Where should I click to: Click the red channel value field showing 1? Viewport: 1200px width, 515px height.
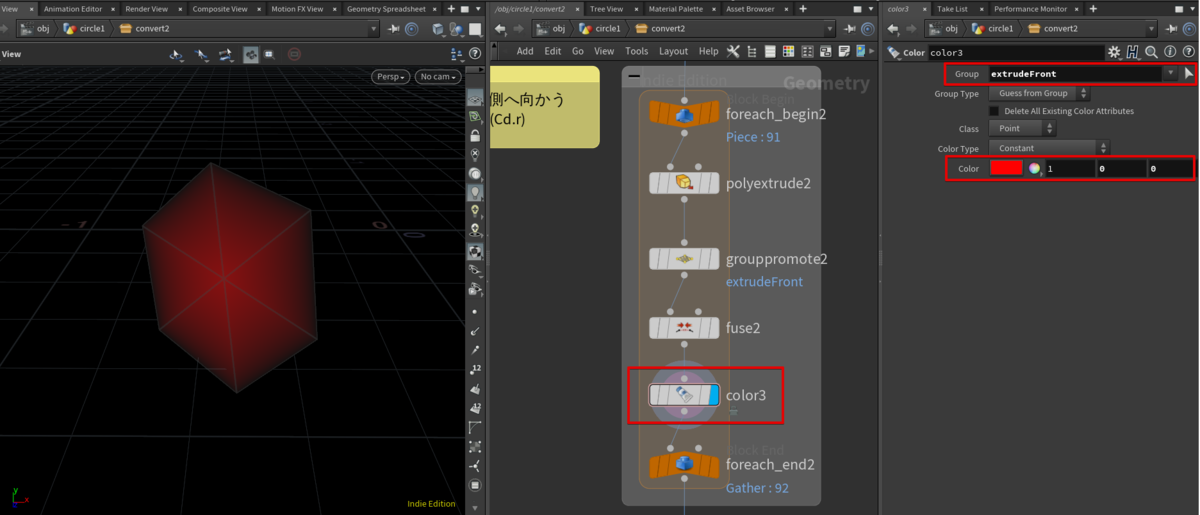[x=1069, y=169]
